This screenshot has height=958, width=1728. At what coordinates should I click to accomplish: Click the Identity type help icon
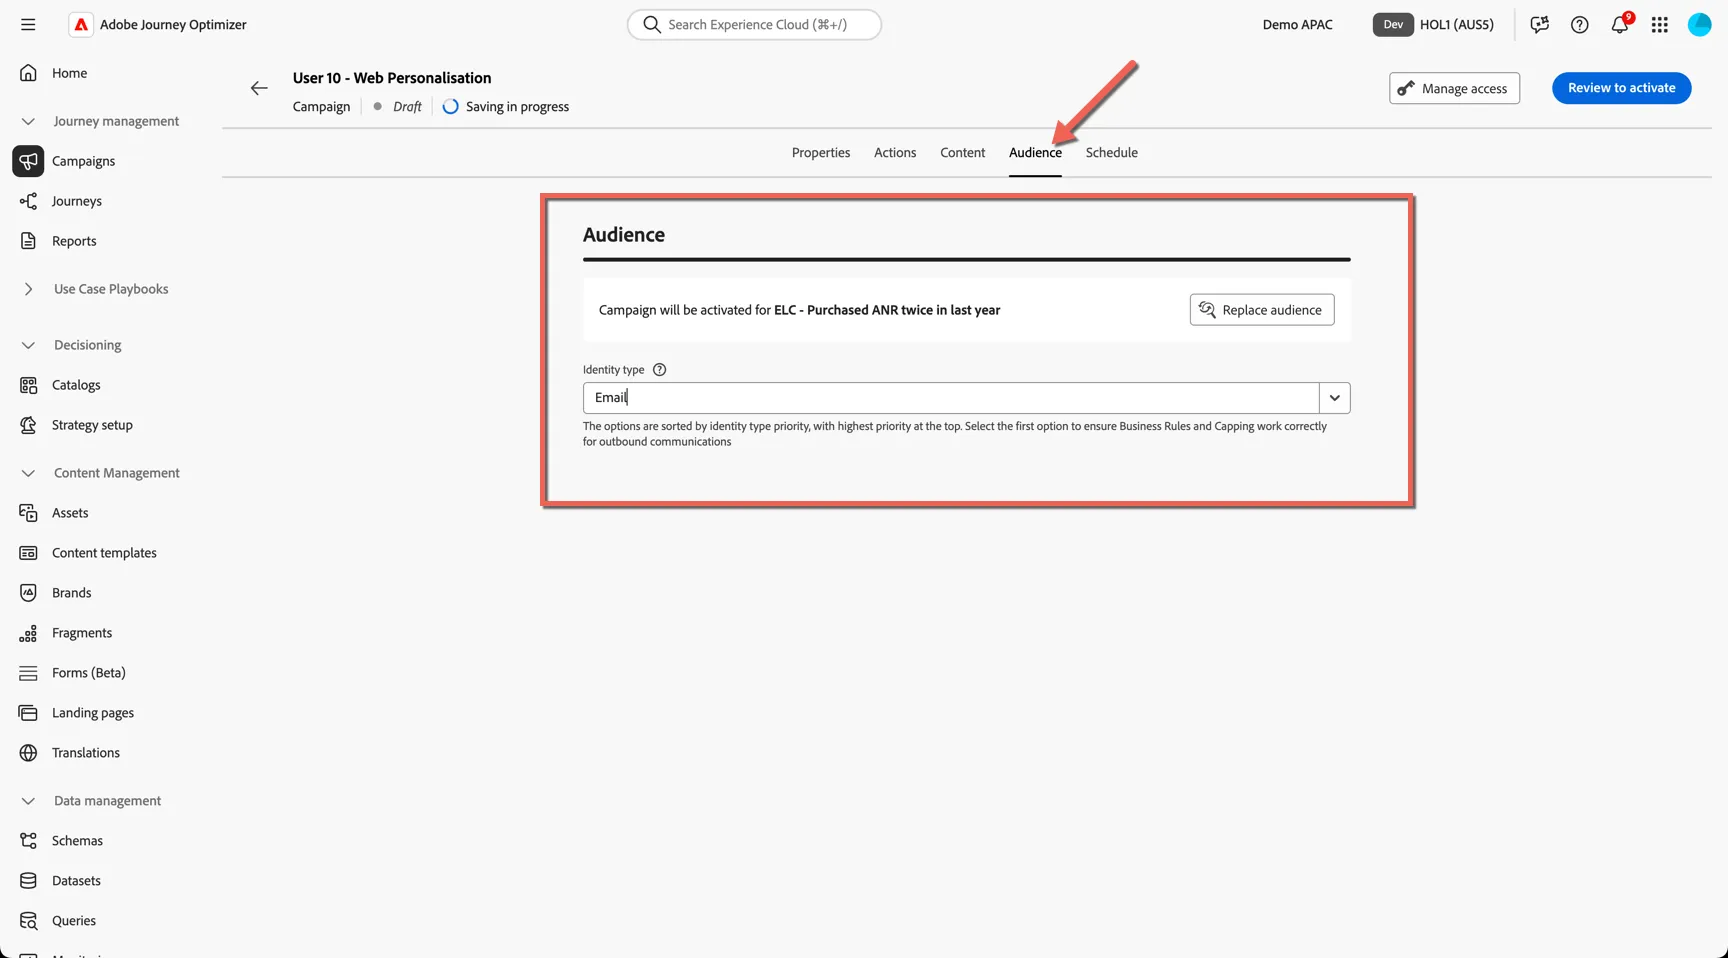(659, 369)
